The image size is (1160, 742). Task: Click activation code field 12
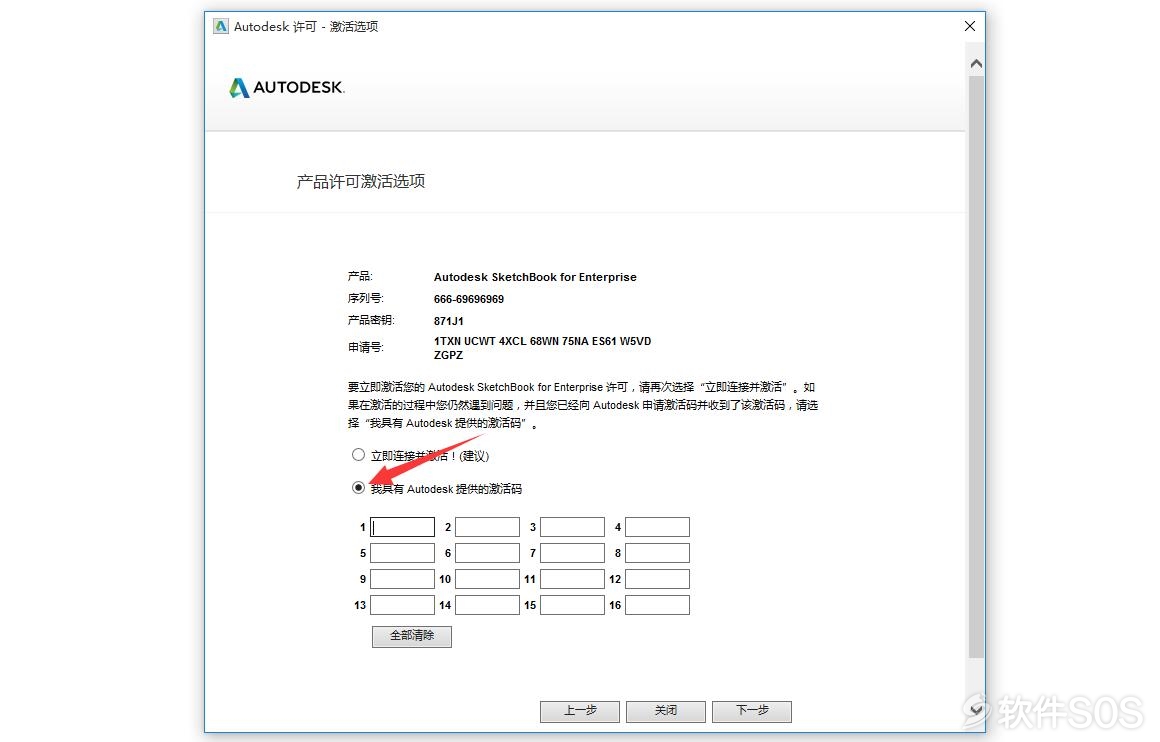(658, 579)
